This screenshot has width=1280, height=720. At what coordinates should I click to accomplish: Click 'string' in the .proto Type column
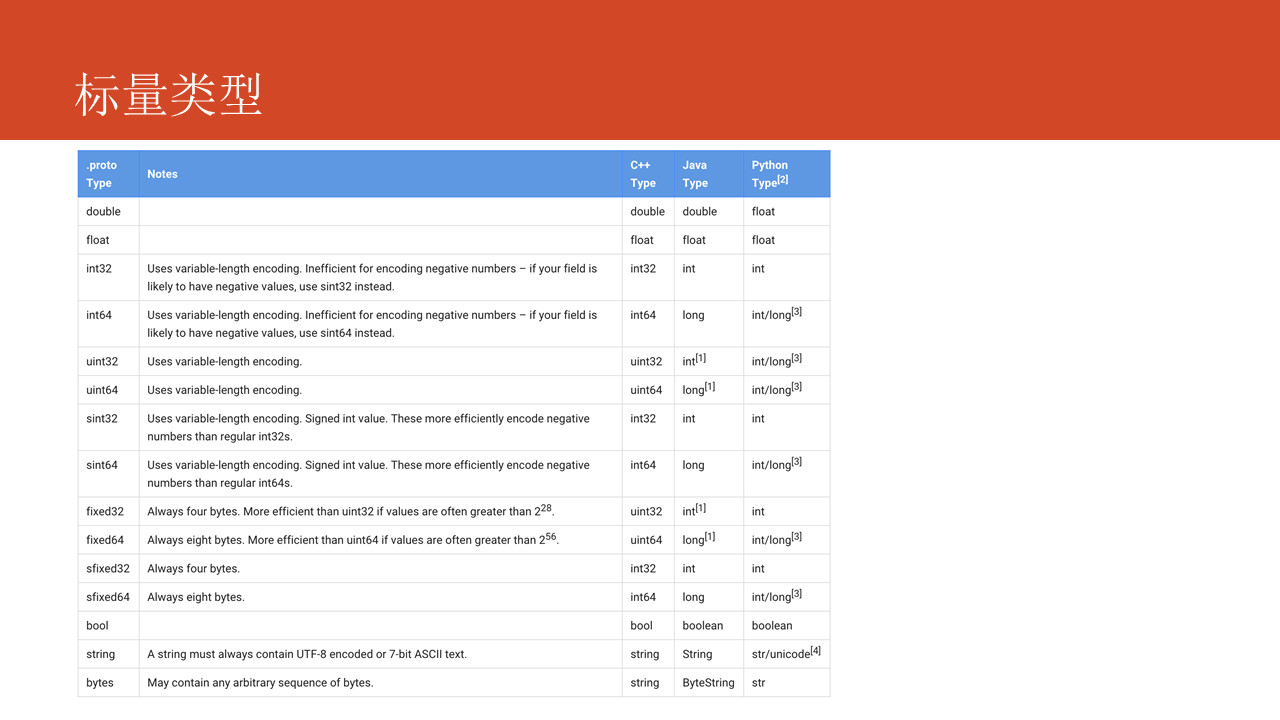point(100,654)
